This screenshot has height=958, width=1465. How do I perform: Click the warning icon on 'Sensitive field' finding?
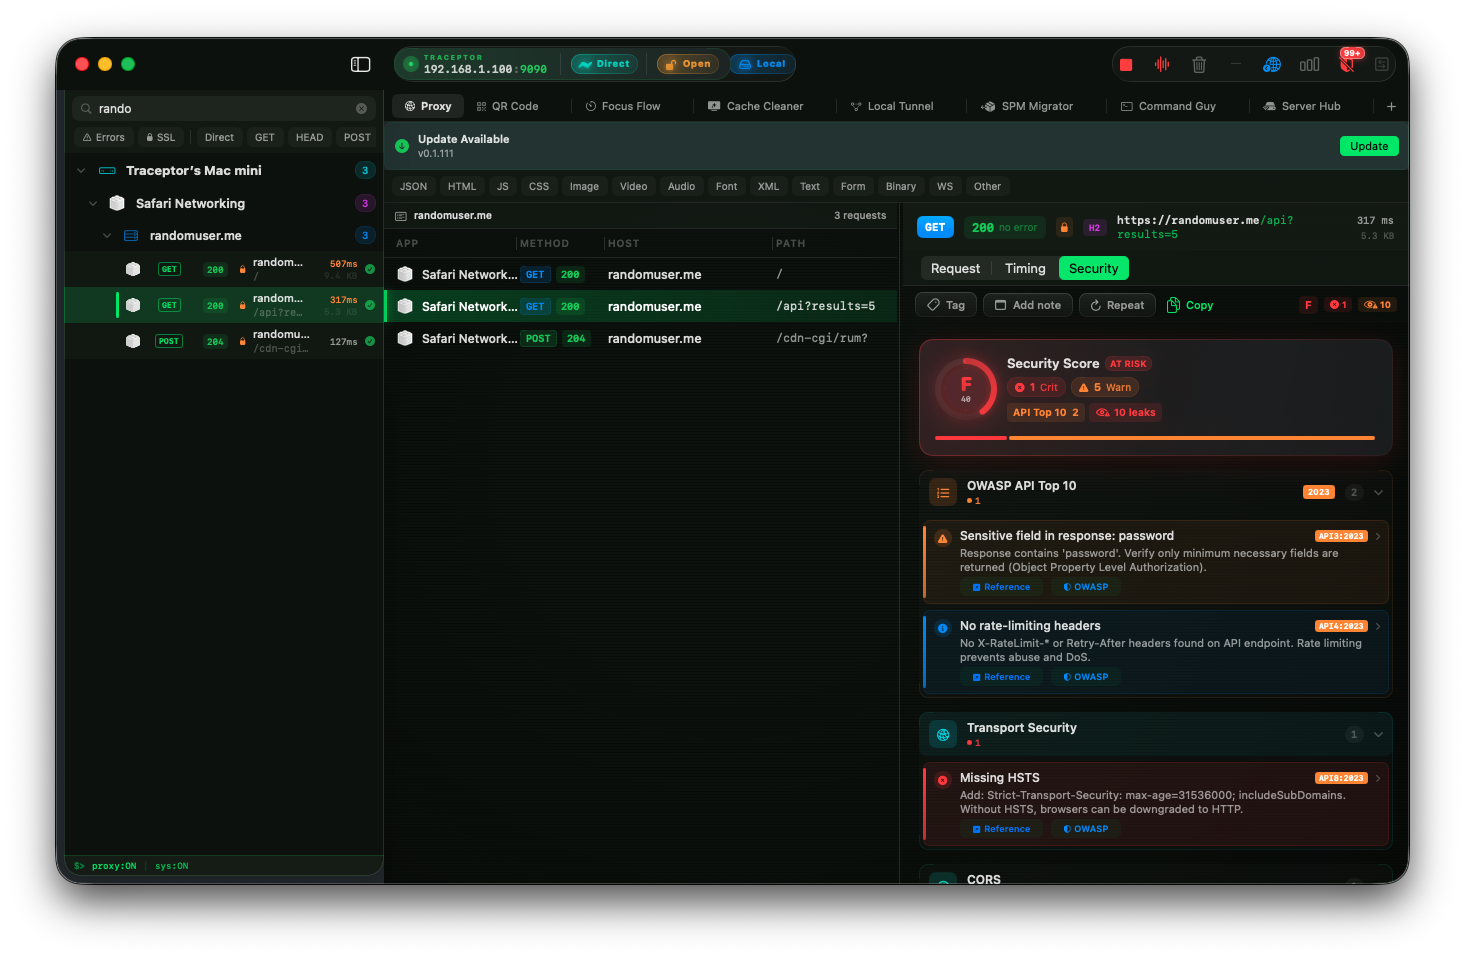coord(942,538)
